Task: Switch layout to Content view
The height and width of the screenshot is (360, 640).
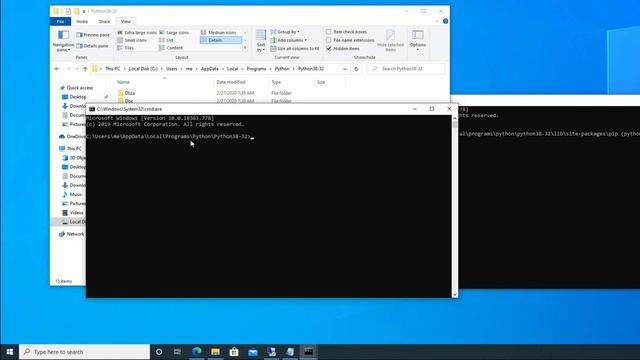Action: click(171, 48)
